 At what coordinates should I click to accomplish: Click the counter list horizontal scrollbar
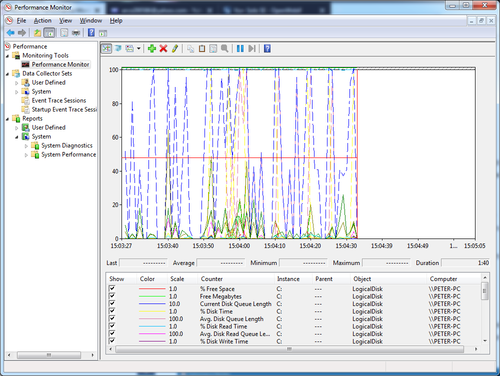(289, 349)
